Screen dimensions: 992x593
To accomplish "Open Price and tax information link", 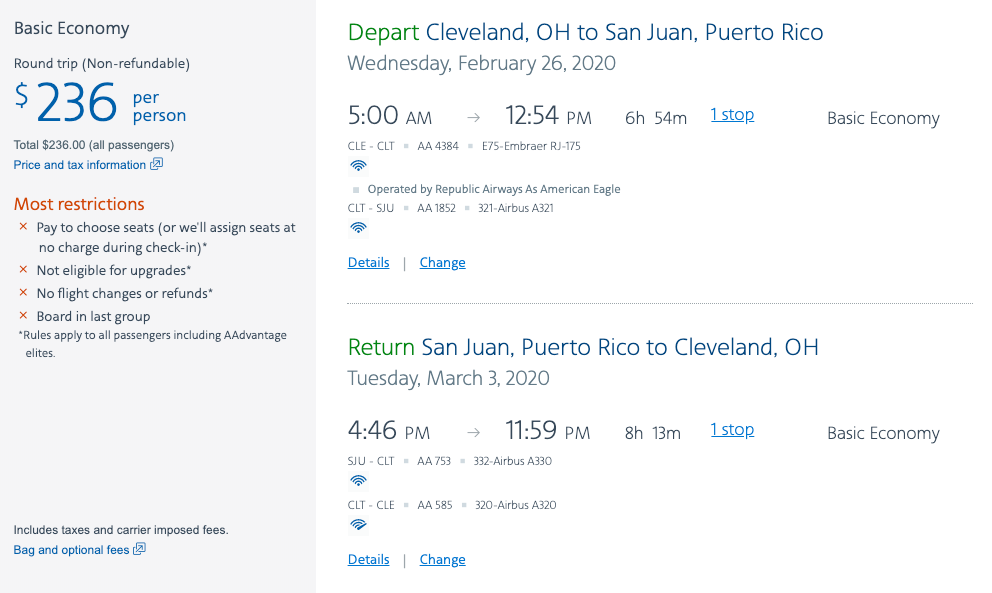I will point(80,165).
